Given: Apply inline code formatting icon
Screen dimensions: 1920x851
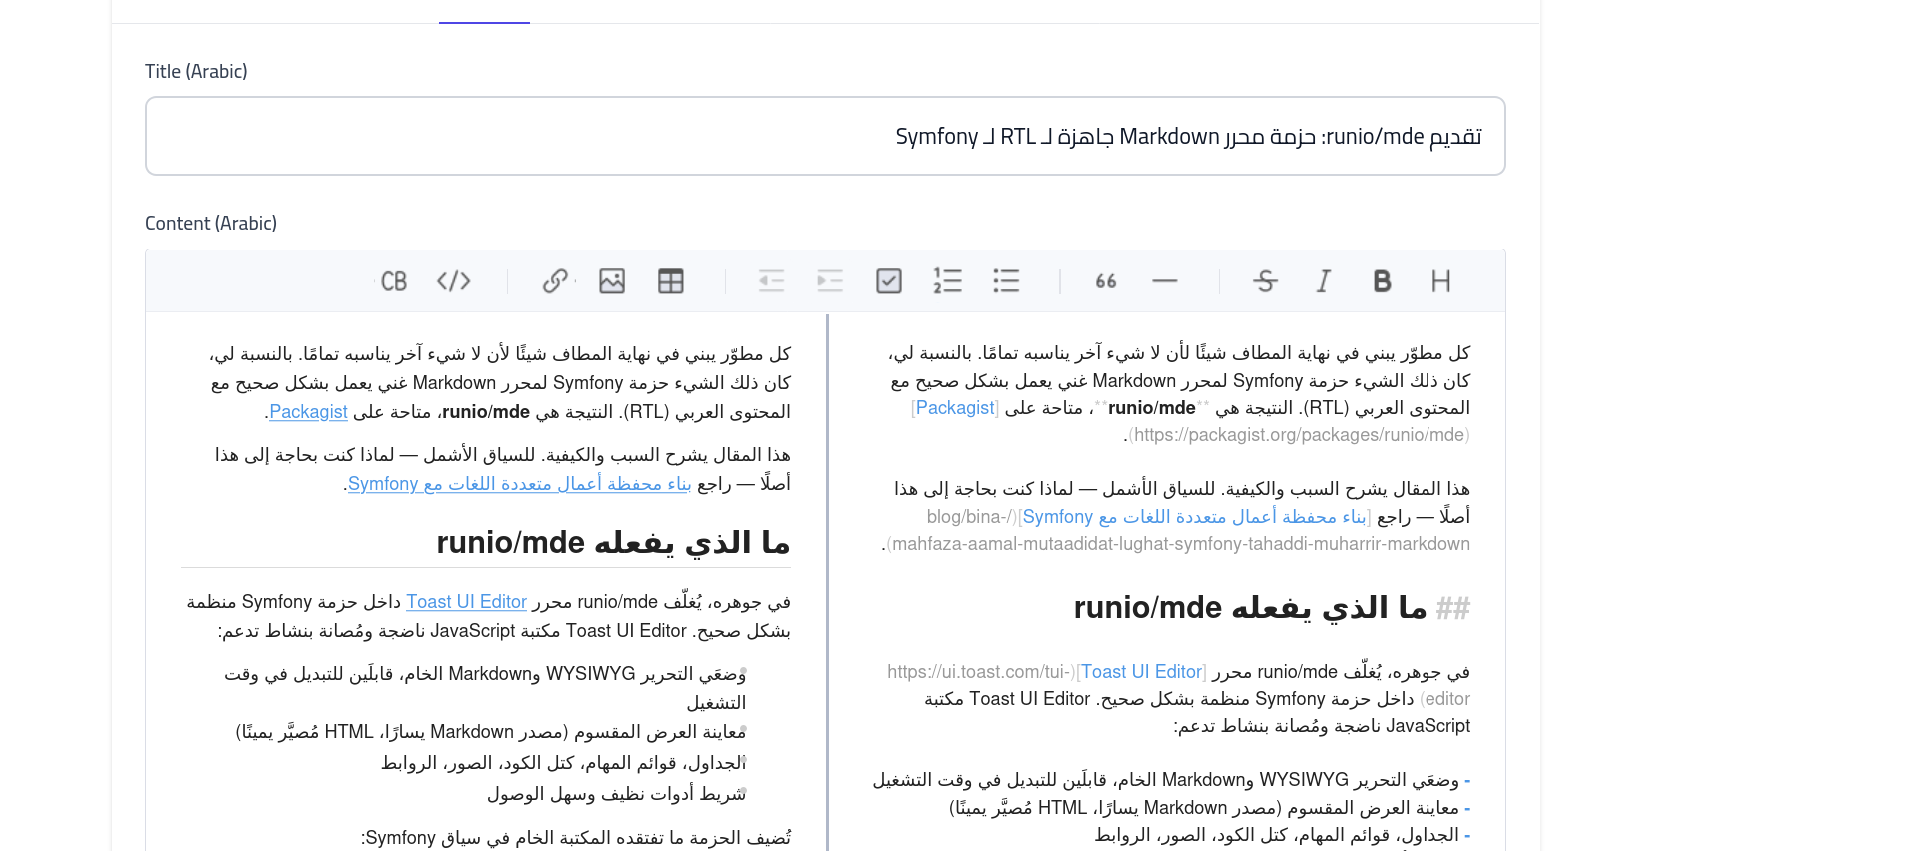Looking at the screenshot, I should coord(454,281).
